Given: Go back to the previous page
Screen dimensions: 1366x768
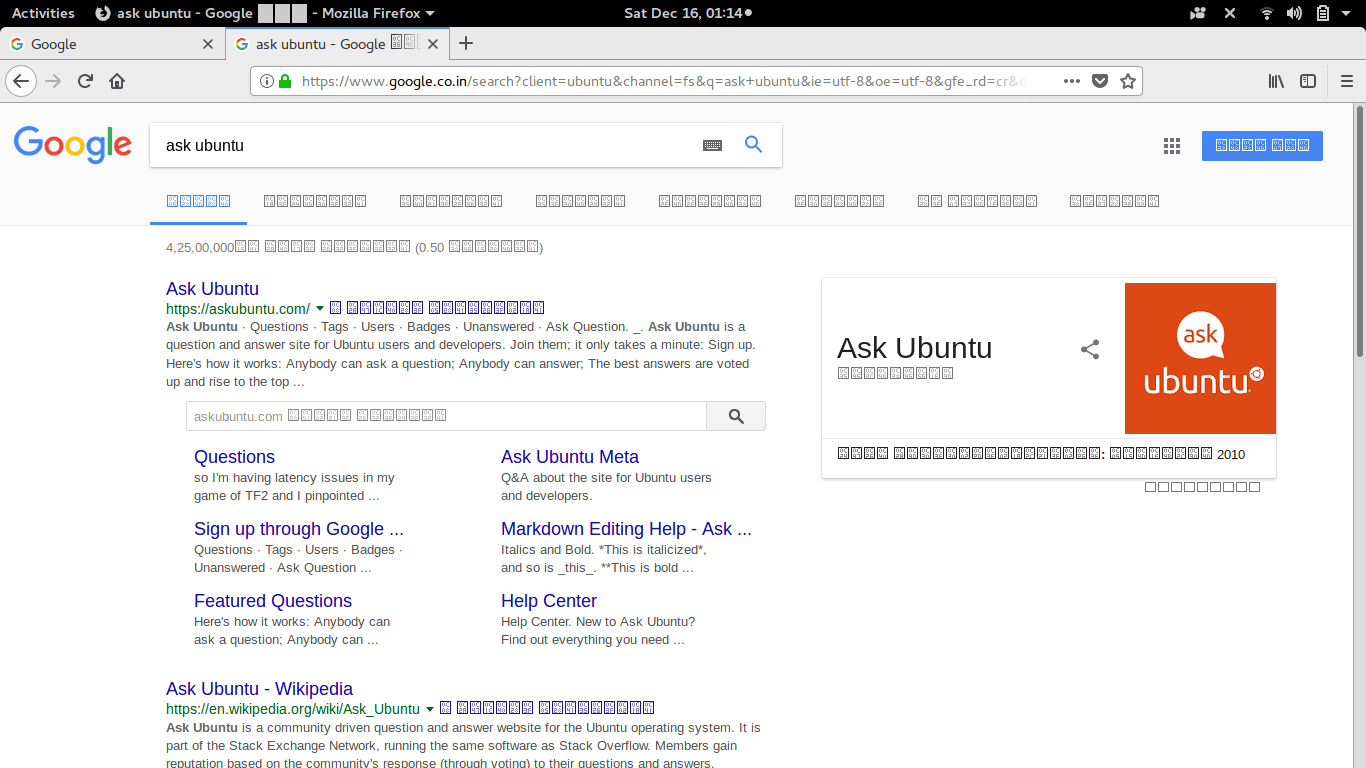Looking at the screenshot, I should click(x=21, y=81).
